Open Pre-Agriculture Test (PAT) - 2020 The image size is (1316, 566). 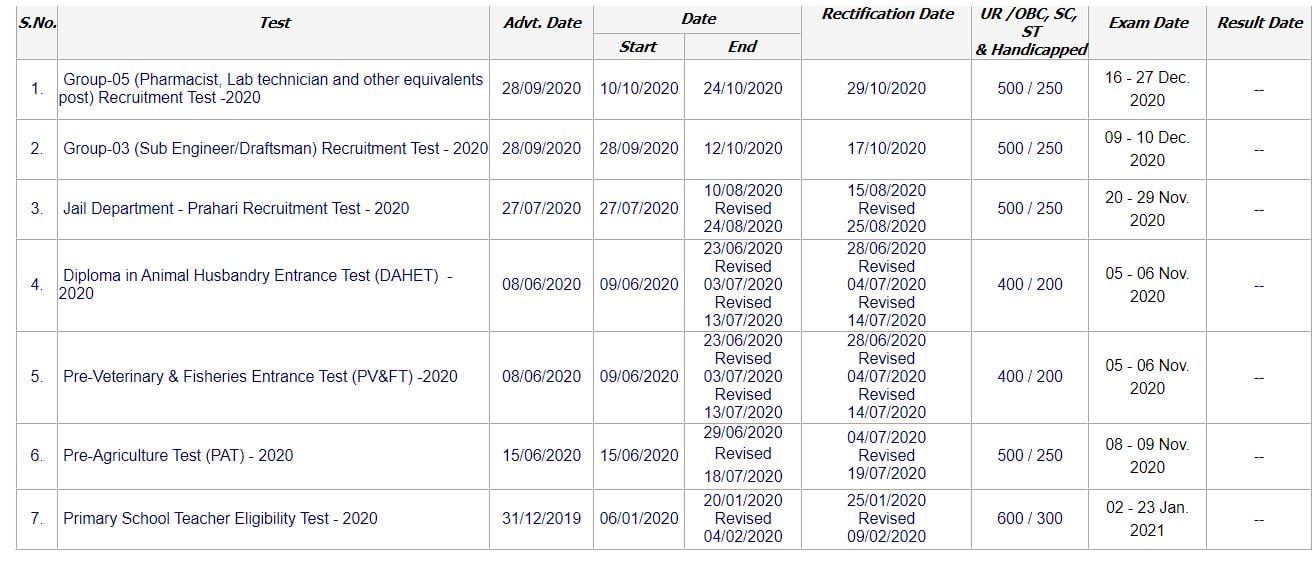[x=178, y=456]
